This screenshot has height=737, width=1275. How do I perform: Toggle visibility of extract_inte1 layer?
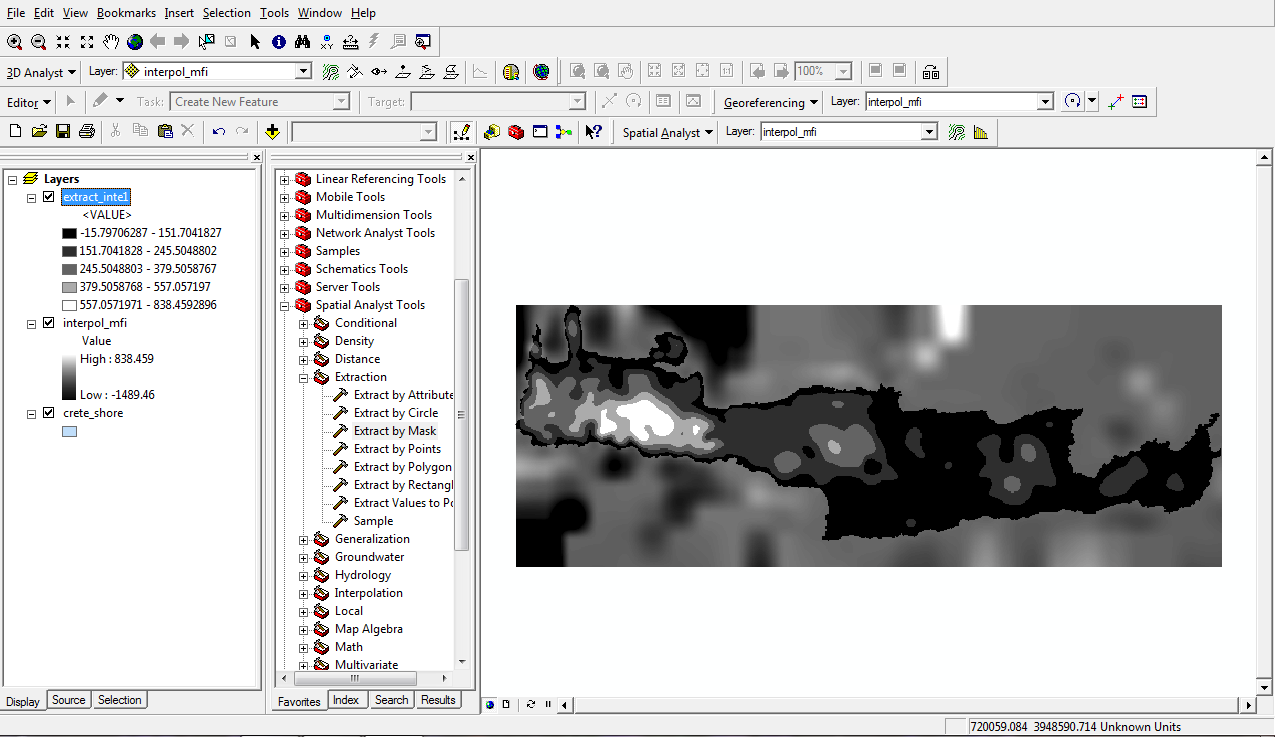pyautogui.click(x=48, y=197)
